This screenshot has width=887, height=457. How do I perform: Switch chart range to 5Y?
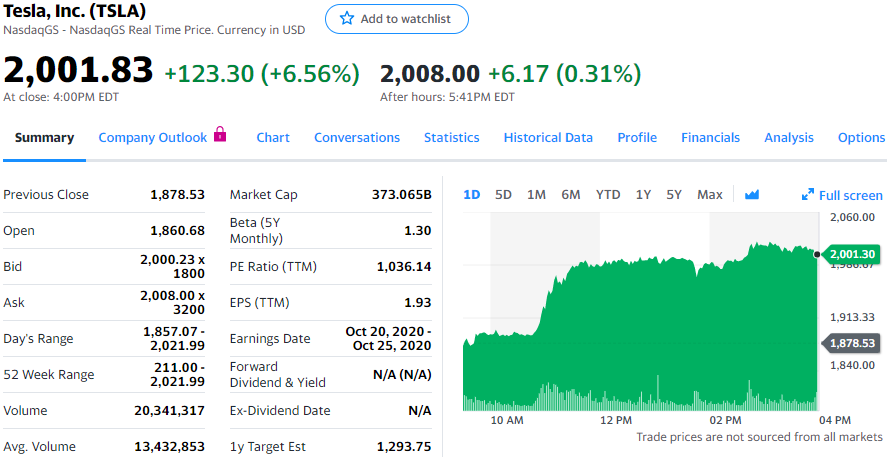pyautogui.click(x=674, y=195)
